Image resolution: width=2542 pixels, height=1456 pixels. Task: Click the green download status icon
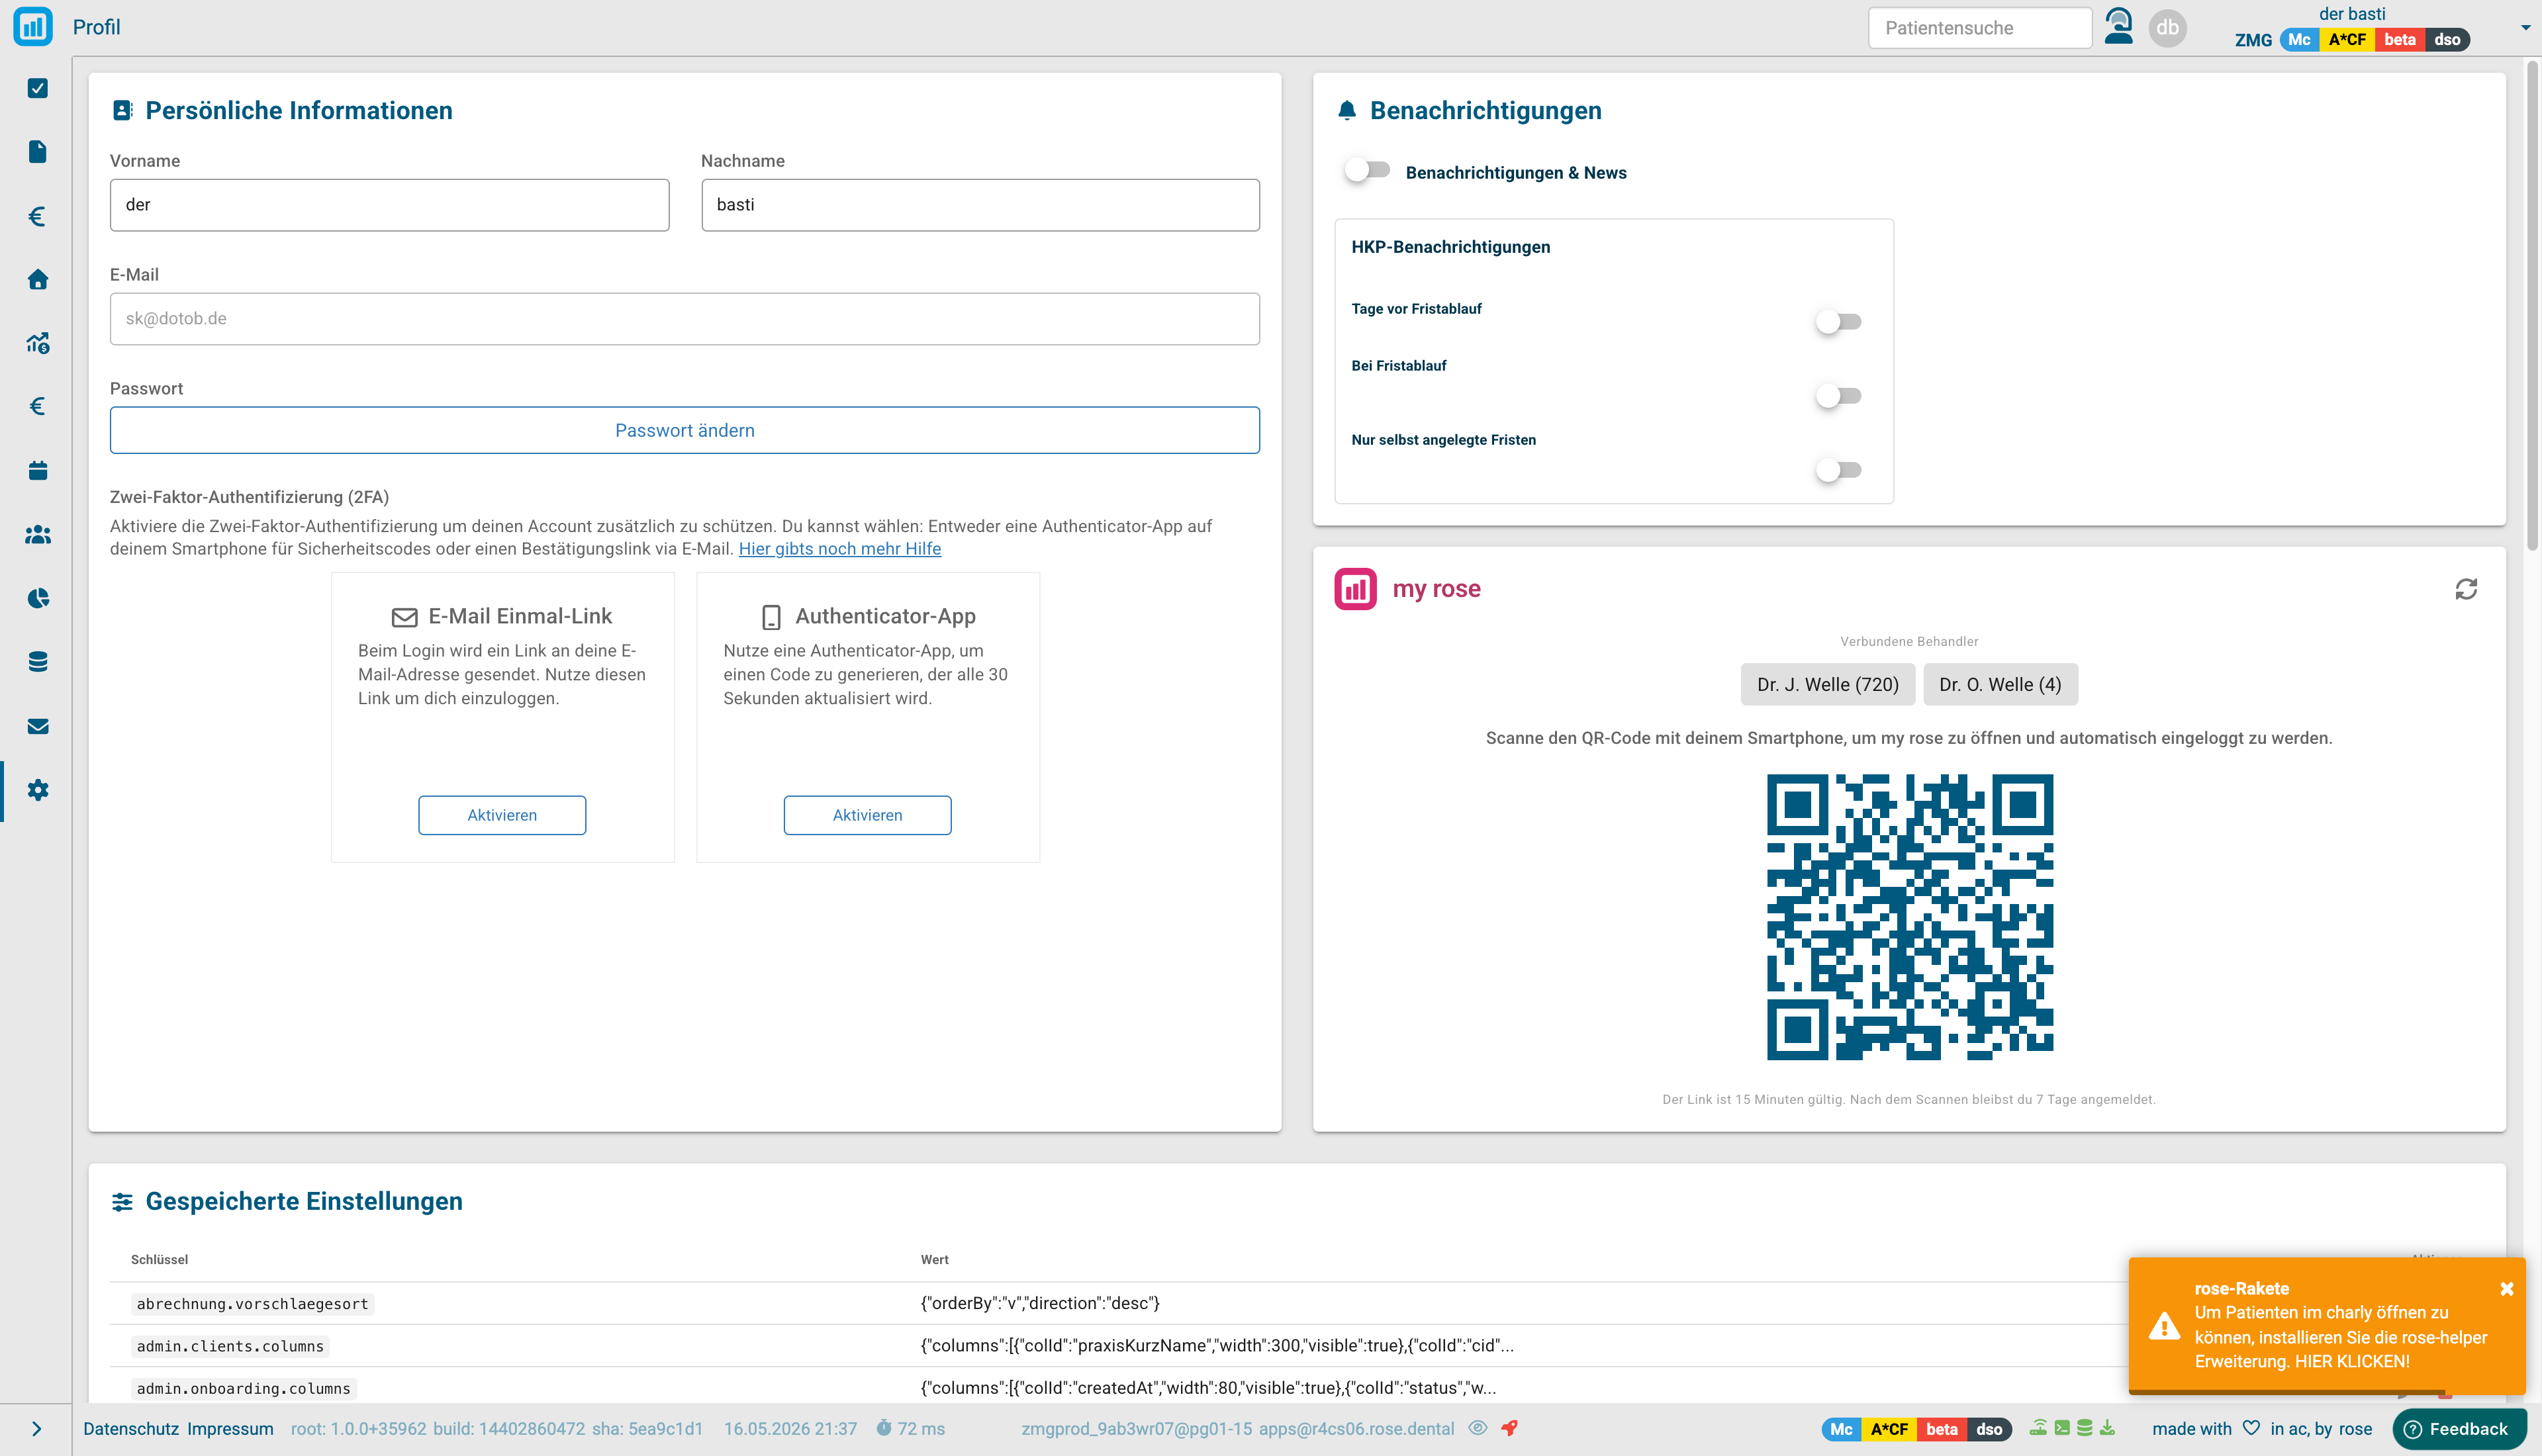[x=2108, y=1428]
